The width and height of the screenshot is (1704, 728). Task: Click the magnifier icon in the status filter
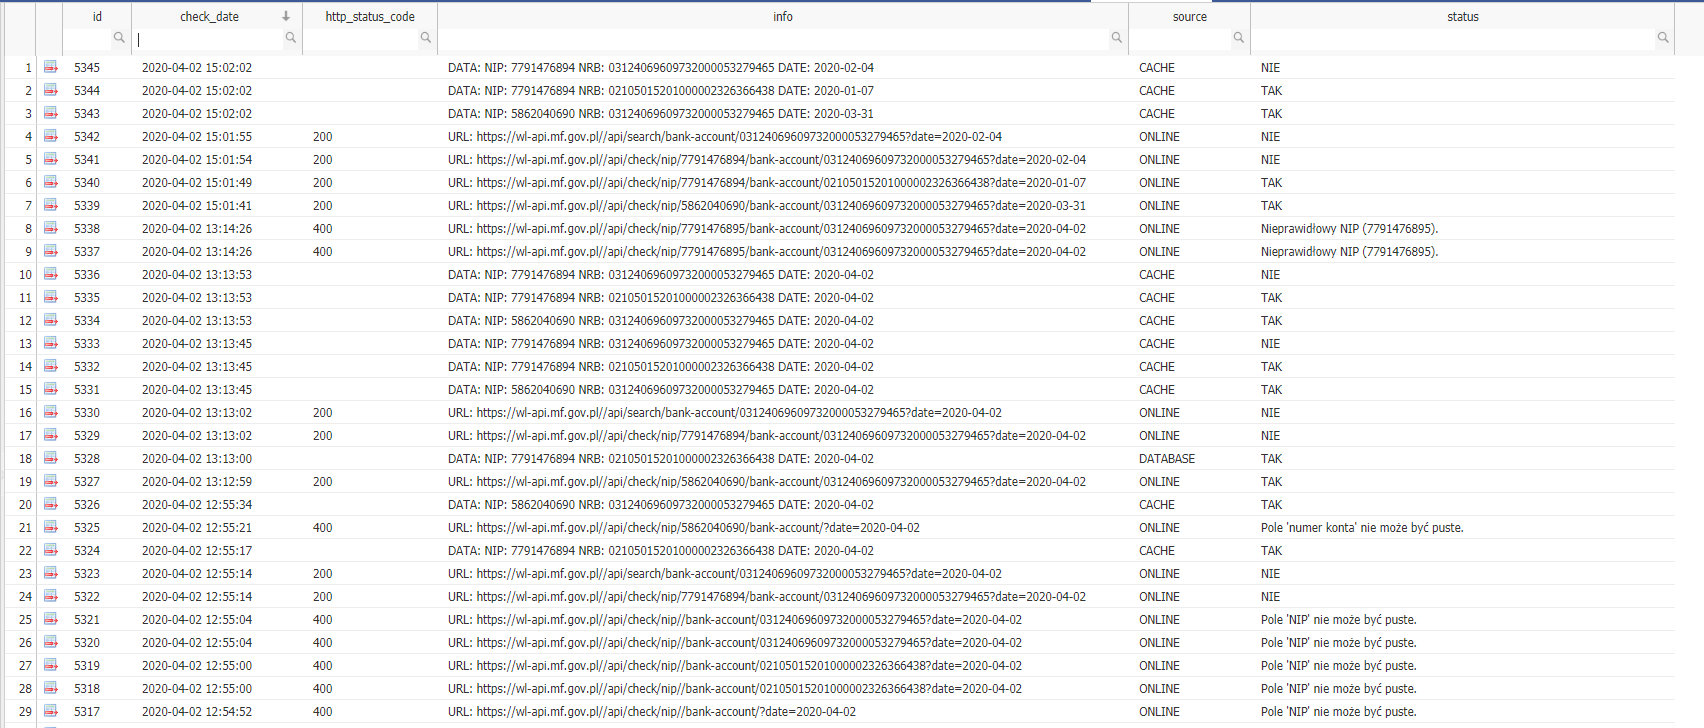[1662, 38]
